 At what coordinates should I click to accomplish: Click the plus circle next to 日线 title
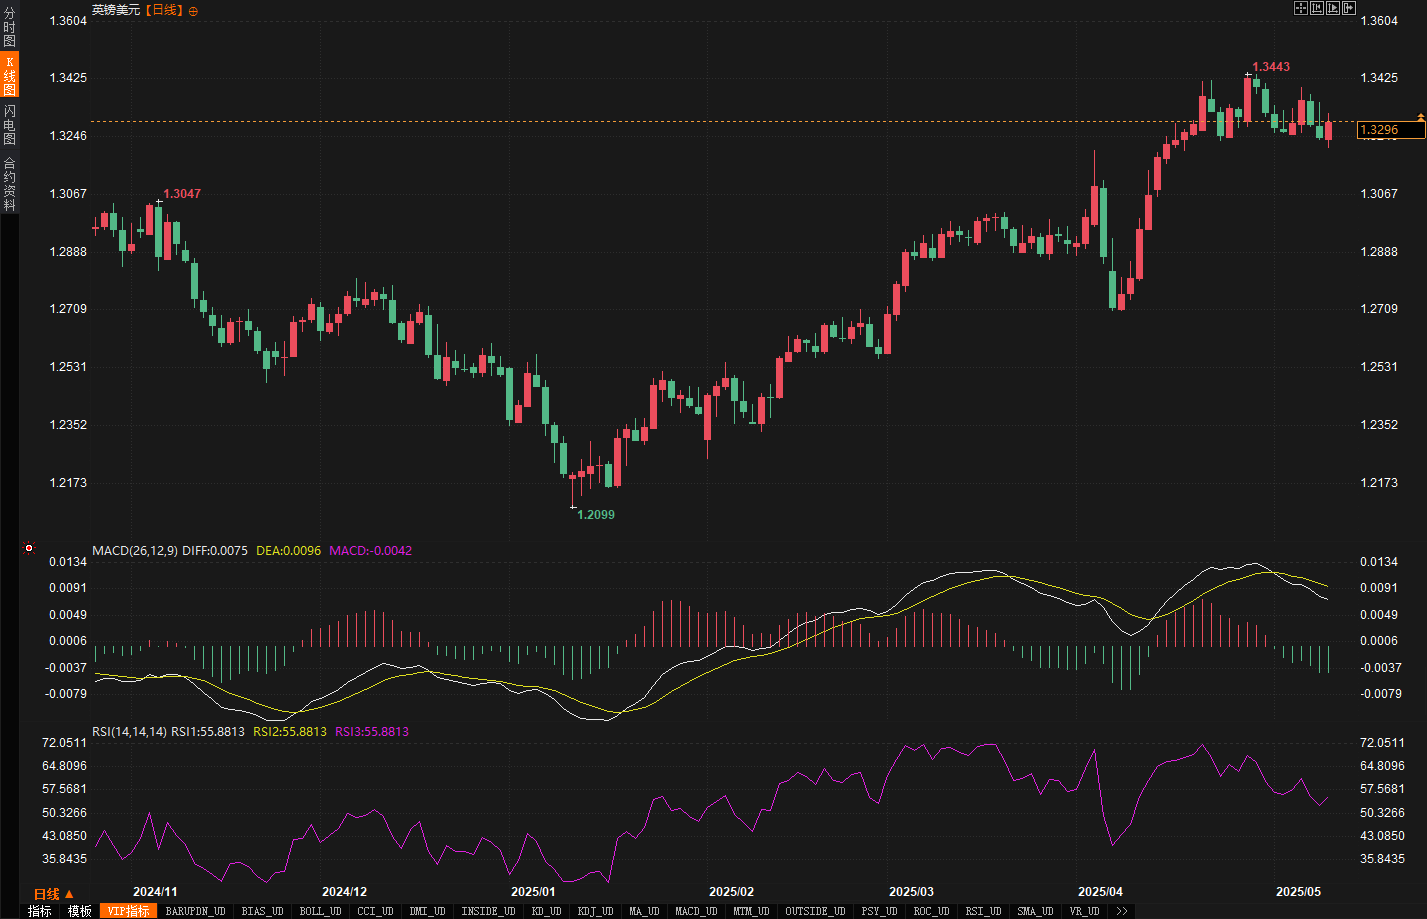click(x=193, y=10)
